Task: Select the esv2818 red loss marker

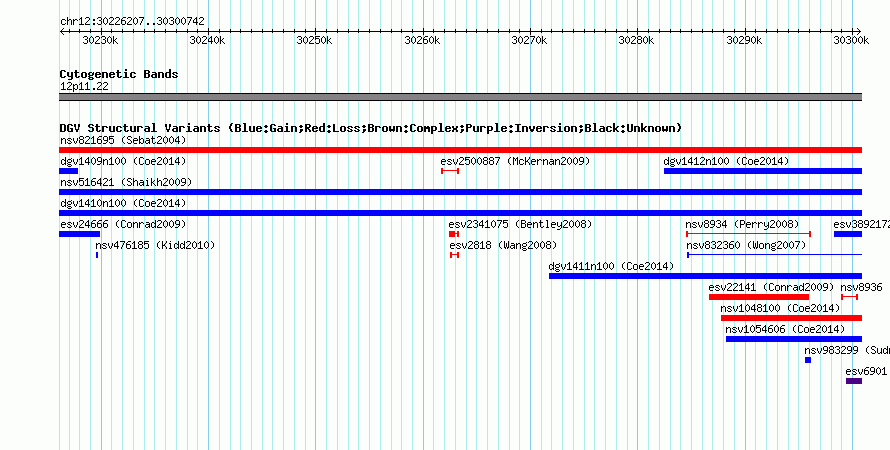Action: (x=454, y=255)
